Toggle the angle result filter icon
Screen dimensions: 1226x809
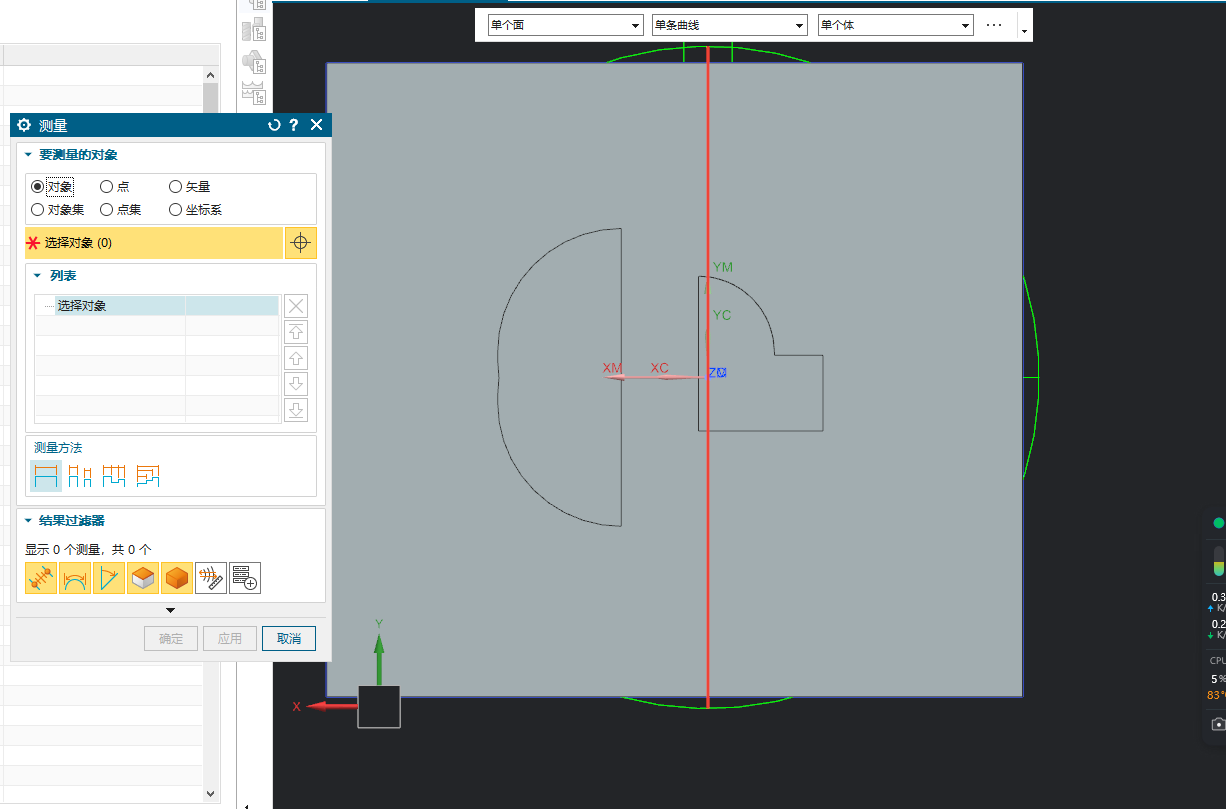[109, 578]
